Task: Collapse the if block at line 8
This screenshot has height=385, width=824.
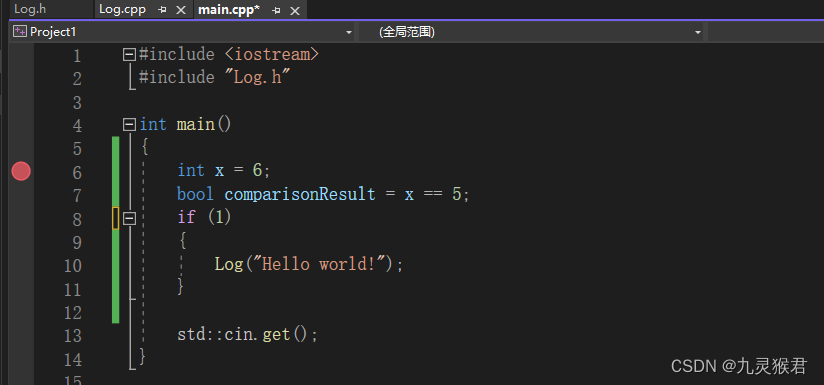Action: [129, 218]
